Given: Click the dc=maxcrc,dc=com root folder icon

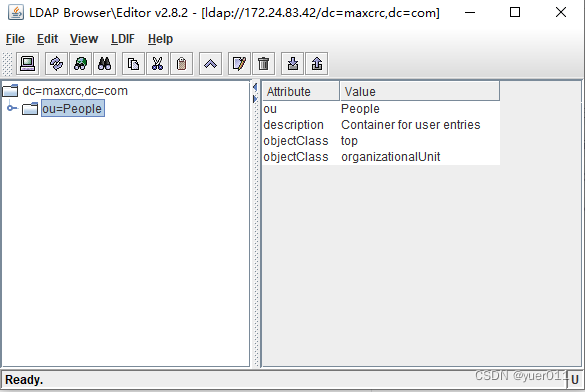Looking at the screenshot, I should [x=10, y=91].
